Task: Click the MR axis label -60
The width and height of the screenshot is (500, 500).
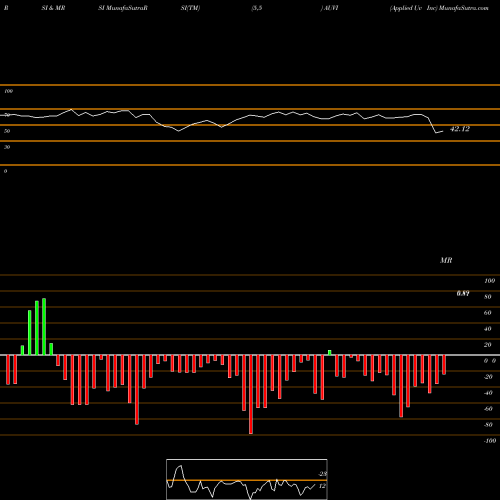Action: point(488,409)
